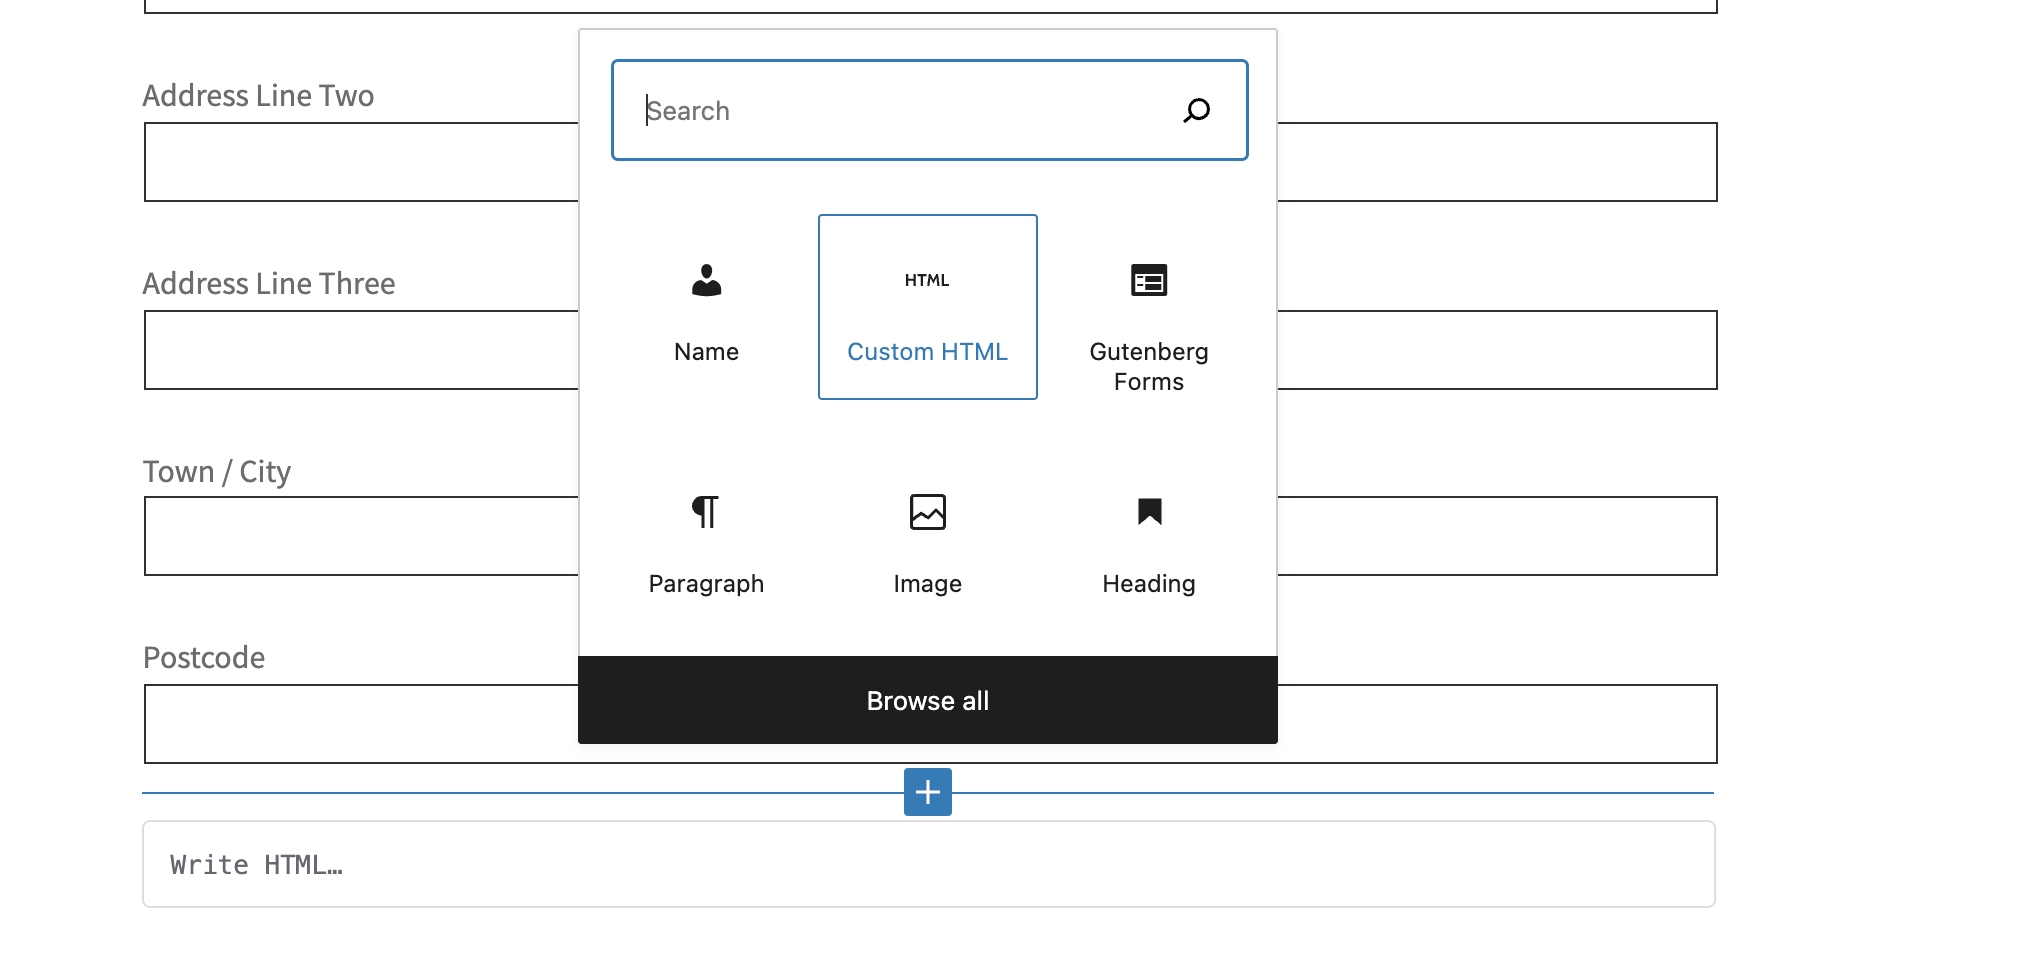The height and width of the screenshot is (980, 2040).
Task: Click the Town / City field label
Action: pos(217,470)
